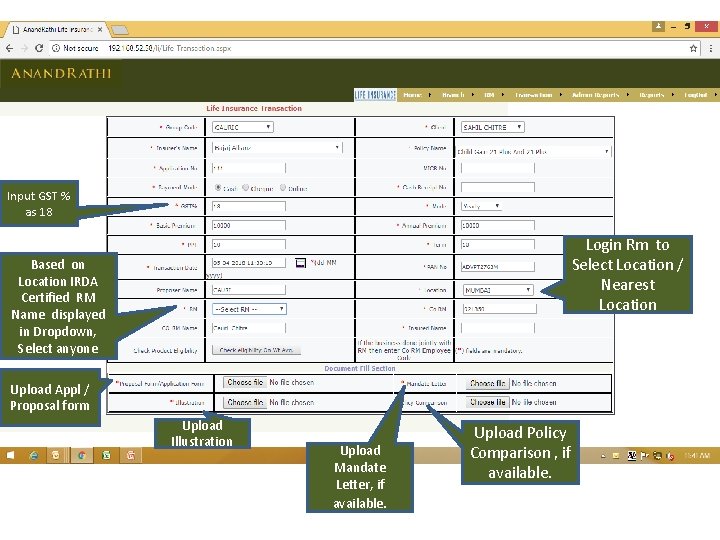The image size is (720, 540).
Task: Choose file for Mandate Letter
Action: 488,383
